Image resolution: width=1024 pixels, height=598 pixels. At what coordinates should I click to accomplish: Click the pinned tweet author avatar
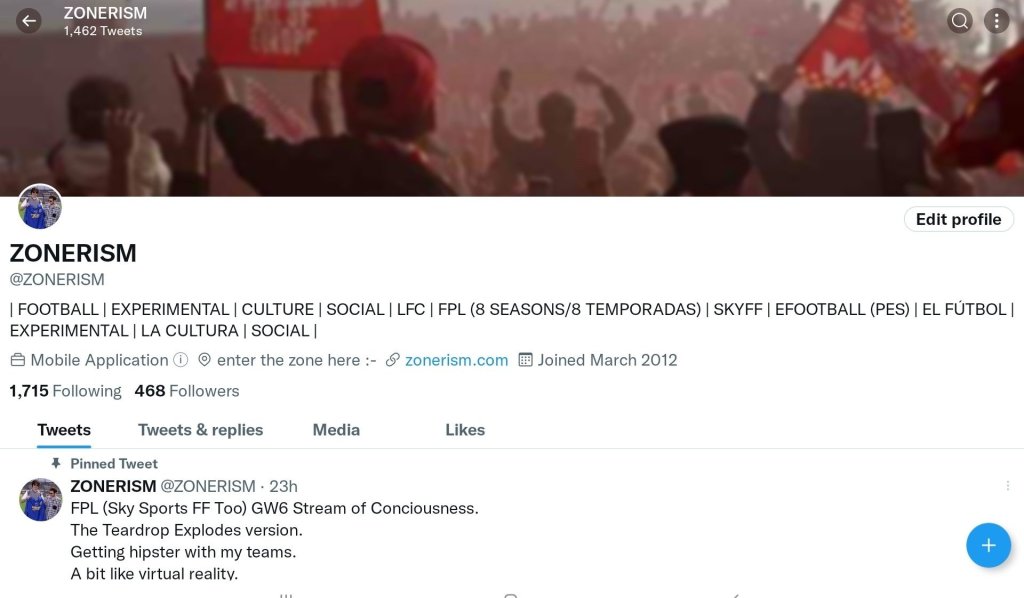tap(40, 499)
